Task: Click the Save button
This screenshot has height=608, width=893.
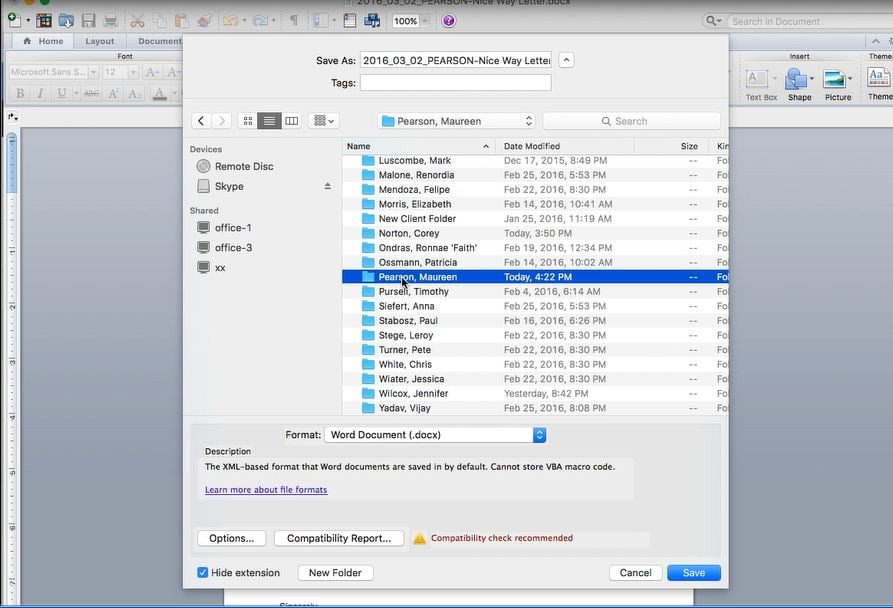Action: click(x=693, y=573)
